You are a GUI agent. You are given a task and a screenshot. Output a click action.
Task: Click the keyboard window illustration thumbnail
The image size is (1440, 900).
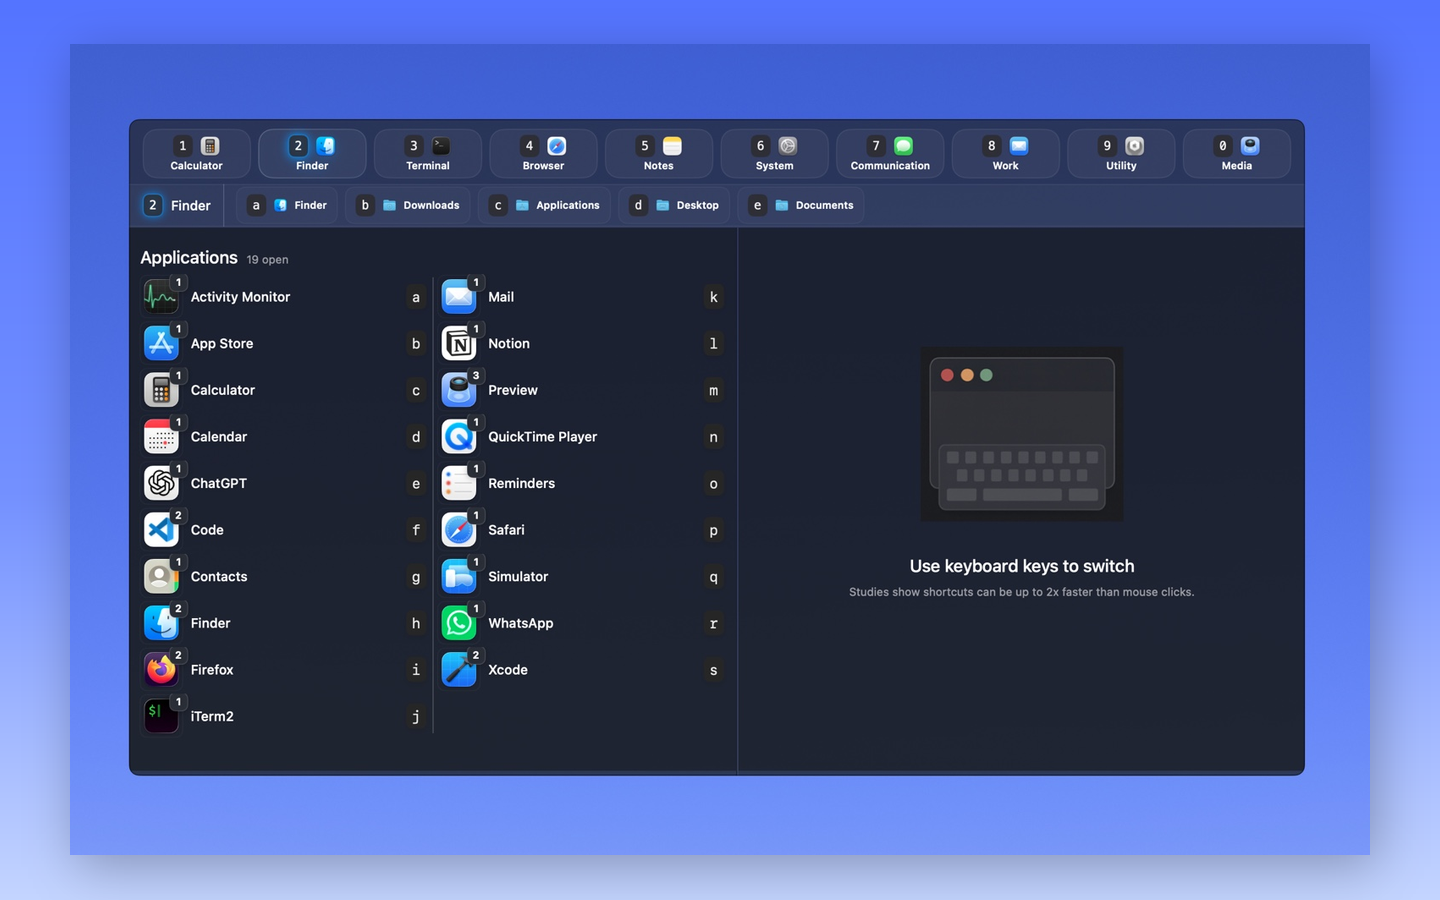(1022, 434)
